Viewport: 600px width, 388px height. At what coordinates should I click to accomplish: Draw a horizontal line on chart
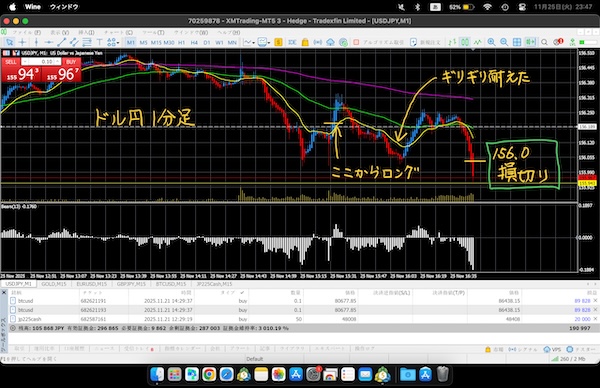[x=49, y=42]
